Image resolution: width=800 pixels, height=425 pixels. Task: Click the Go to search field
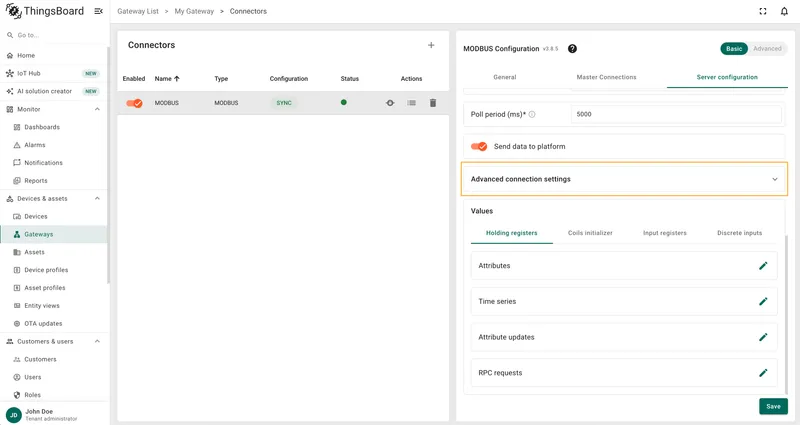(x=54, y=35)
